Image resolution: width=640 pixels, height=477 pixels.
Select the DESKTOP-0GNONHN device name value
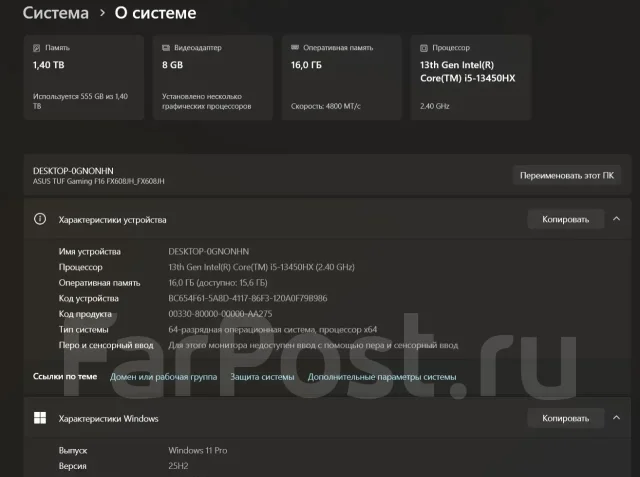coord(209,251)
